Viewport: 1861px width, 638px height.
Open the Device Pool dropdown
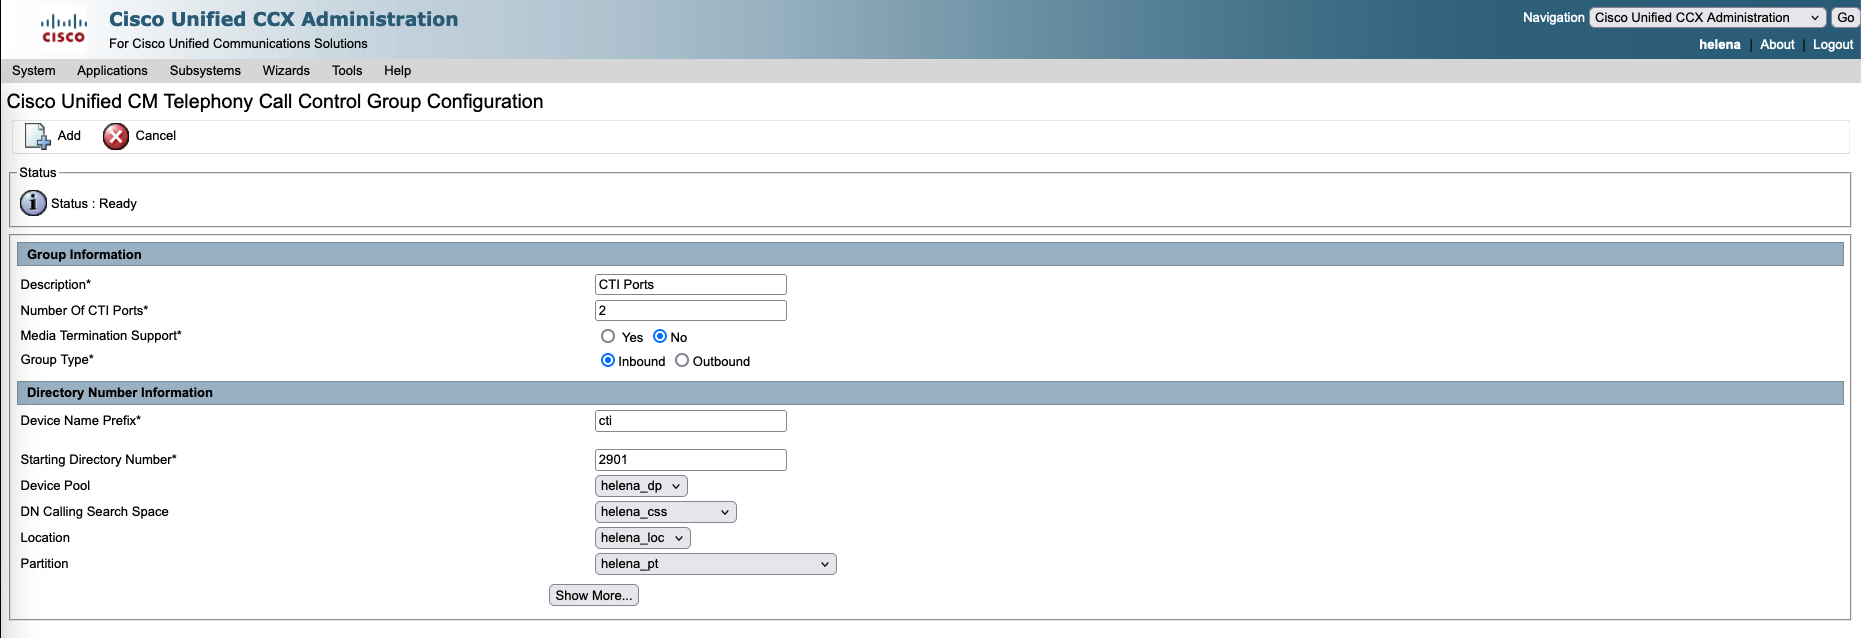(x=641, y=486)
